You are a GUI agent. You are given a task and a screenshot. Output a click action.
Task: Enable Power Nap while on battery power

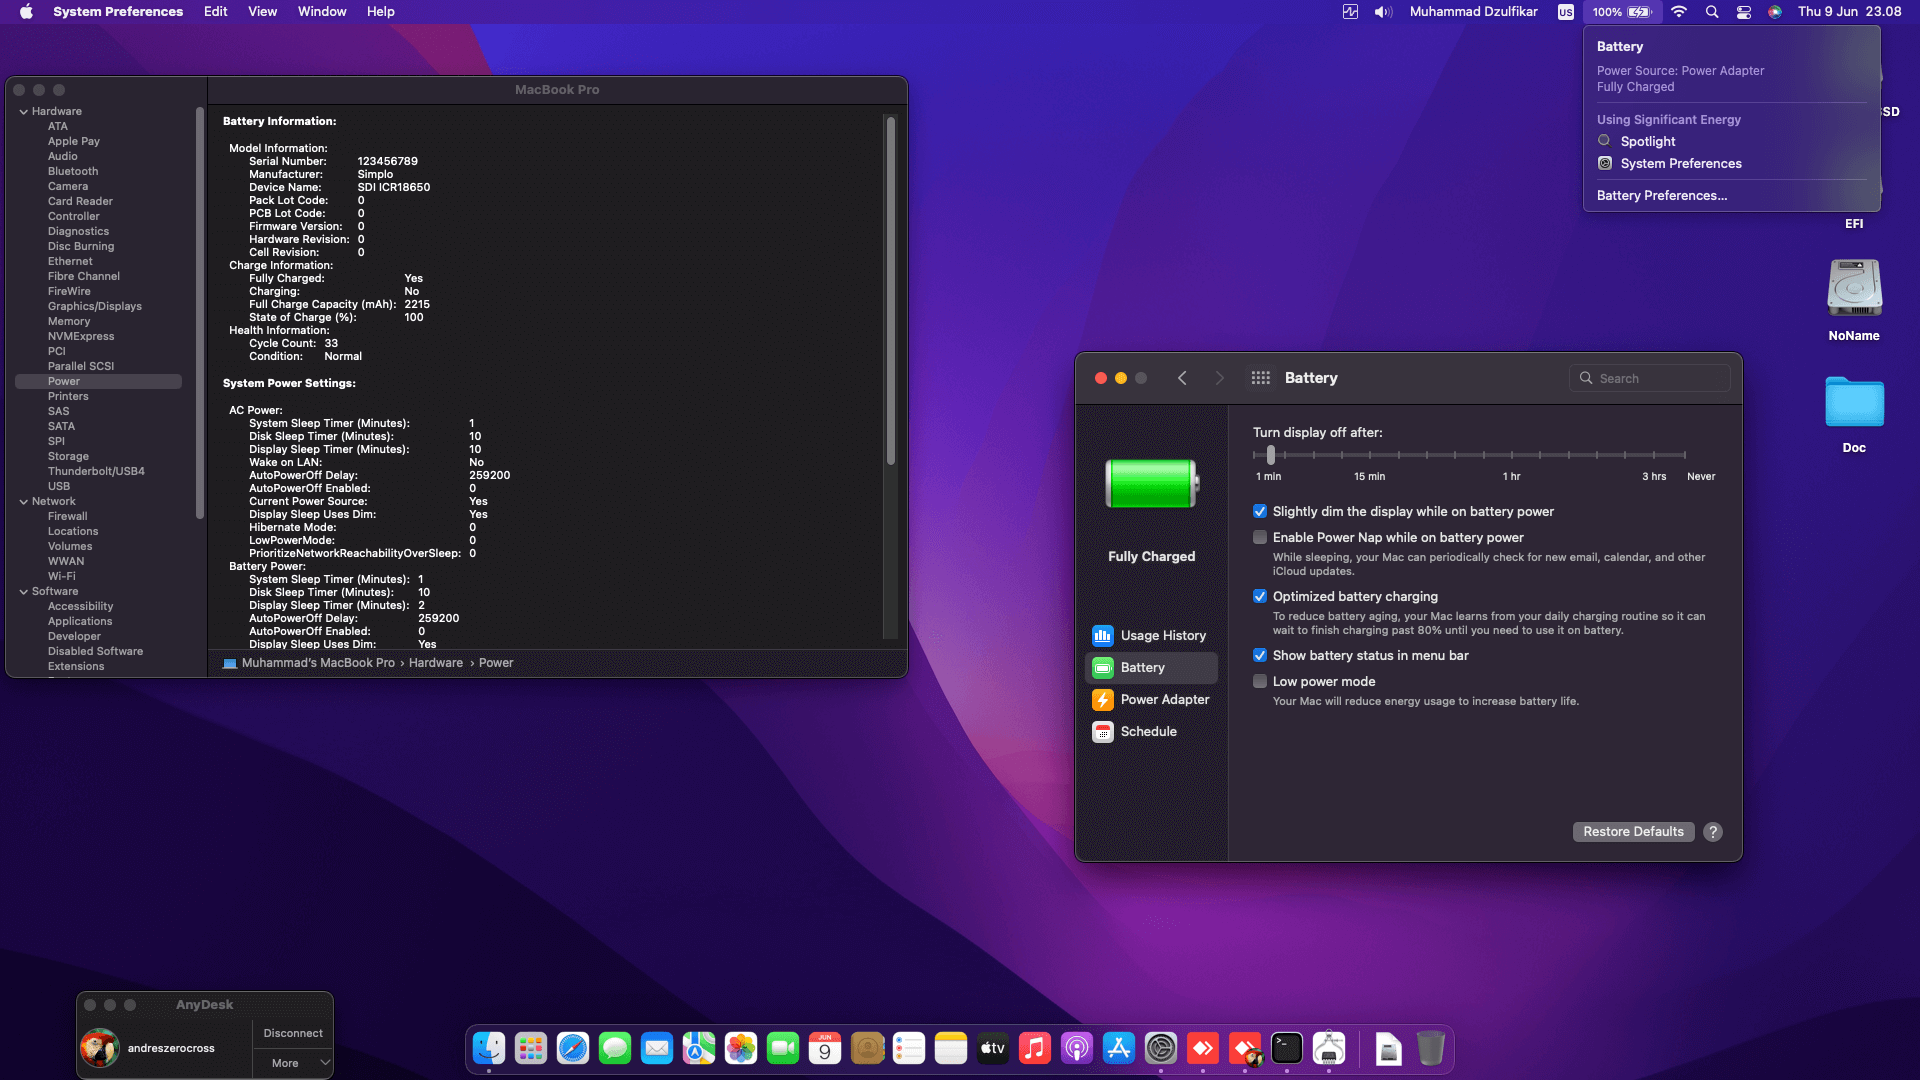point(1260,537)
